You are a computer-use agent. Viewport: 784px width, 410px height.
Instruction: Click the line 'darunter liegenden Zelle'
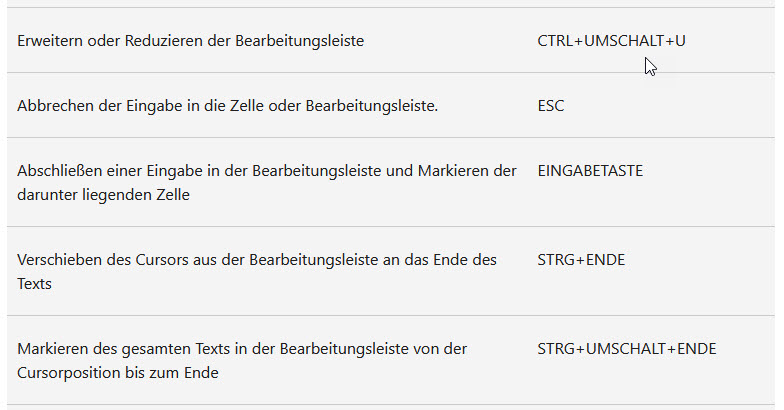[x=103, y=194]
